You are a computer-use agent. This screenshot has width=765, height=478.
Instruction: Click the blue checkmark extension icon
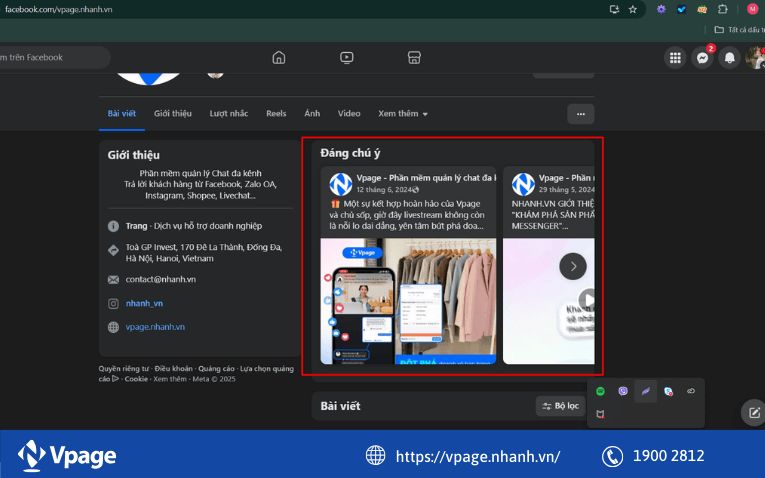pyautogui.click(x=682, y=9)
